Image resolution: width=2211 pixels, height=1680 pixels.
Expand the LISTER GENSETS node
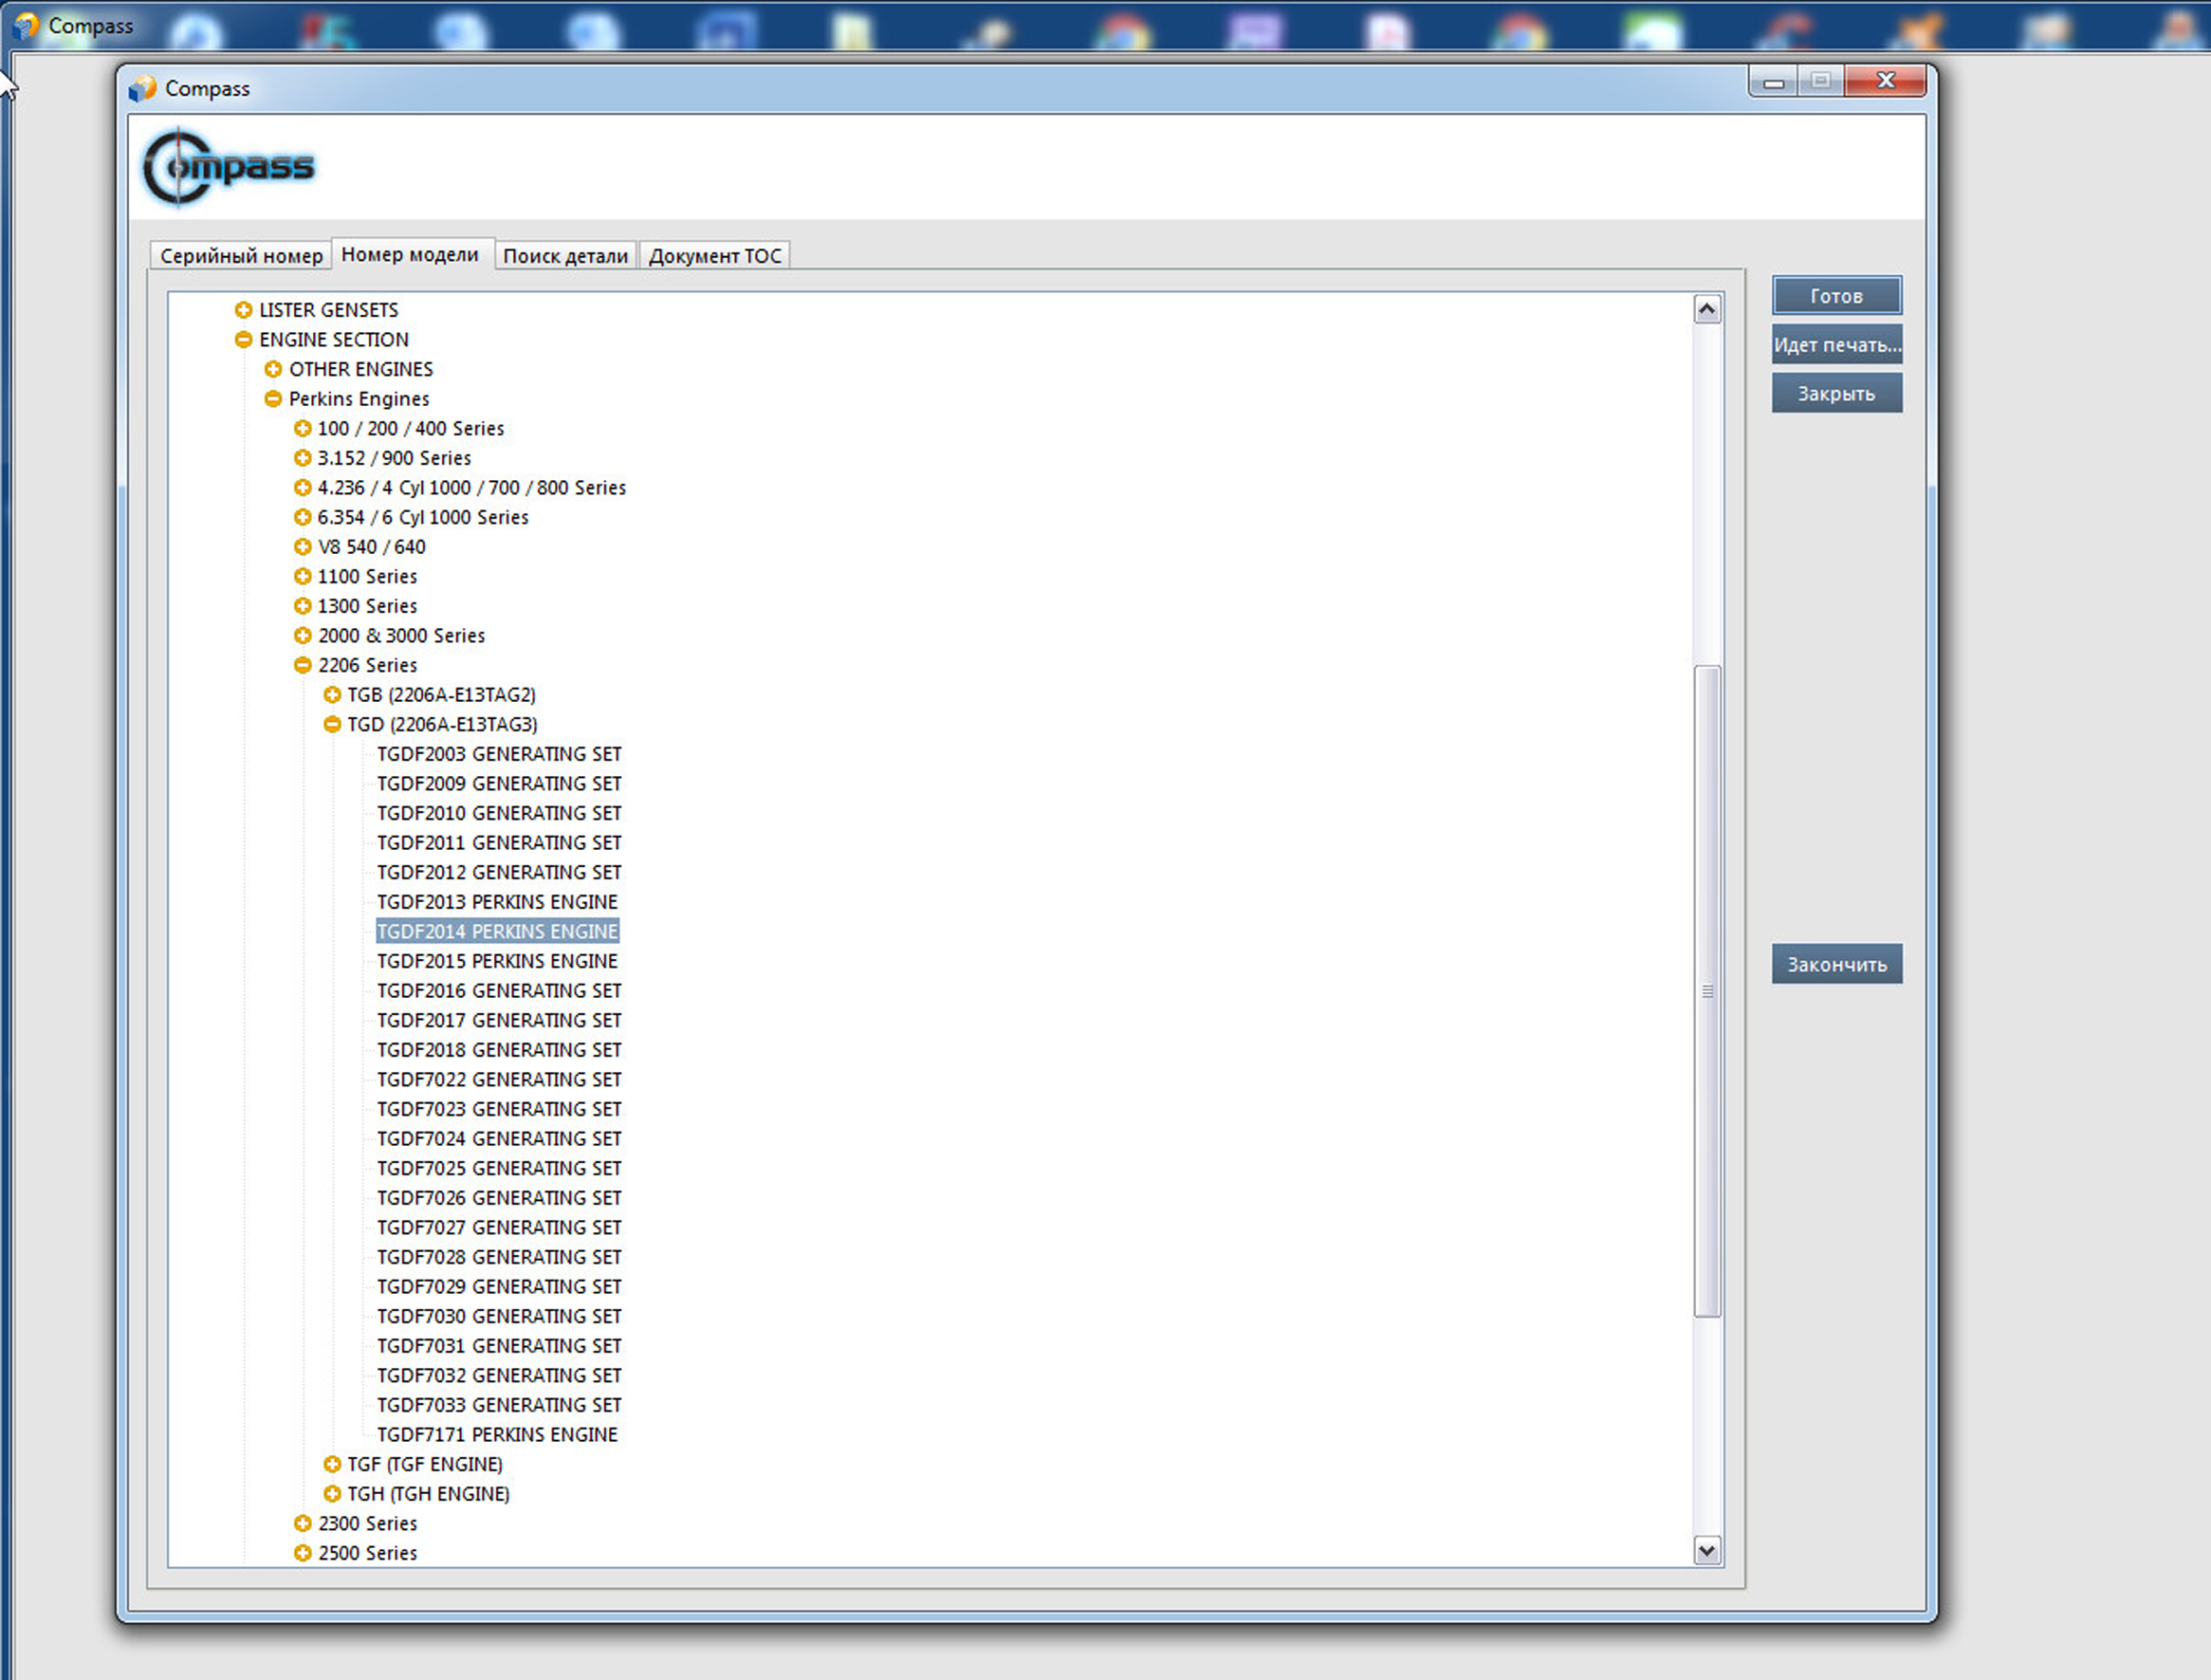tap(243, 310)
